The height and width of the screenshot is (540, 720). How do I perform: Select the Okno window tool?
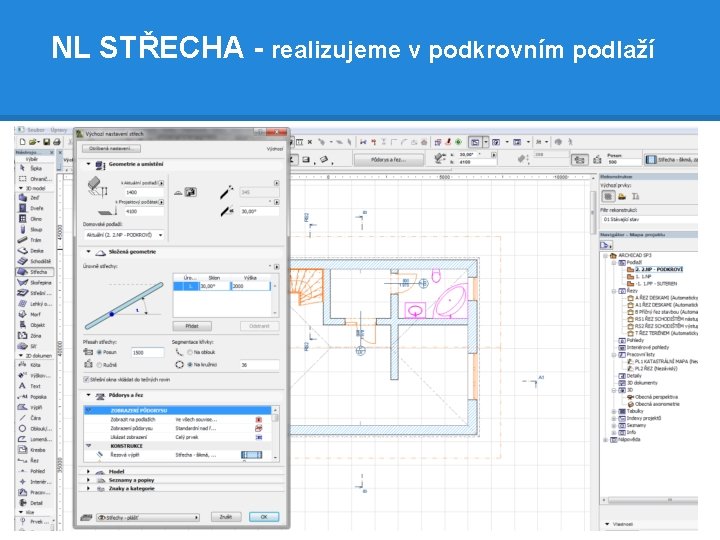[x=31, y=219]
